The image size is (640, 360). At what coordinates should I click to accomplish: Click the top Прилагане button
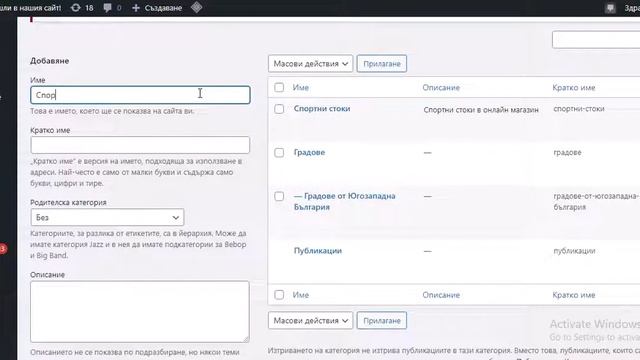(382, 64)
